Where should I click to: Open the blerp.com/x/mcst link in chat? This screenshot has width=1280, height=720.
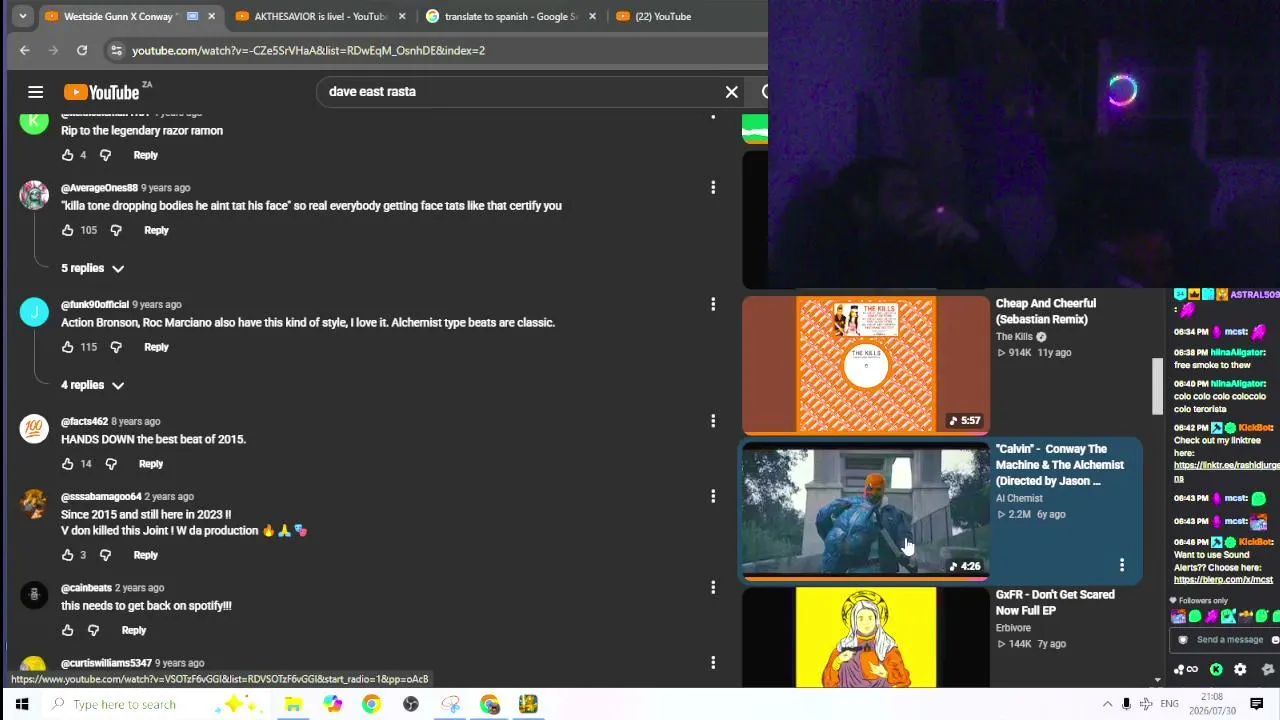coord(1223,580)
